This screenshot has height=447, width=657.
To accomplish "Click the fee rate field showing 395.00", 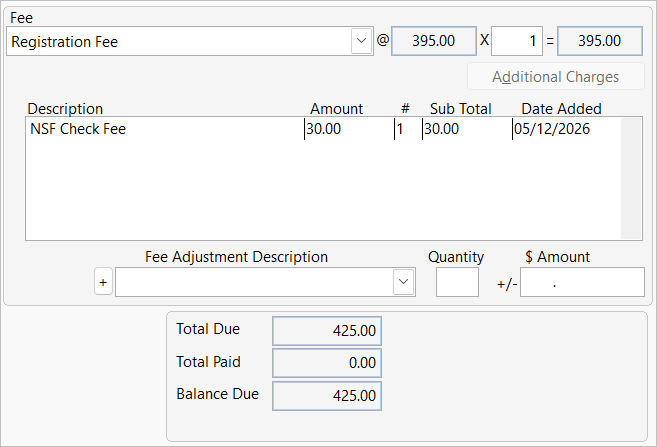I will pos(434,41).
